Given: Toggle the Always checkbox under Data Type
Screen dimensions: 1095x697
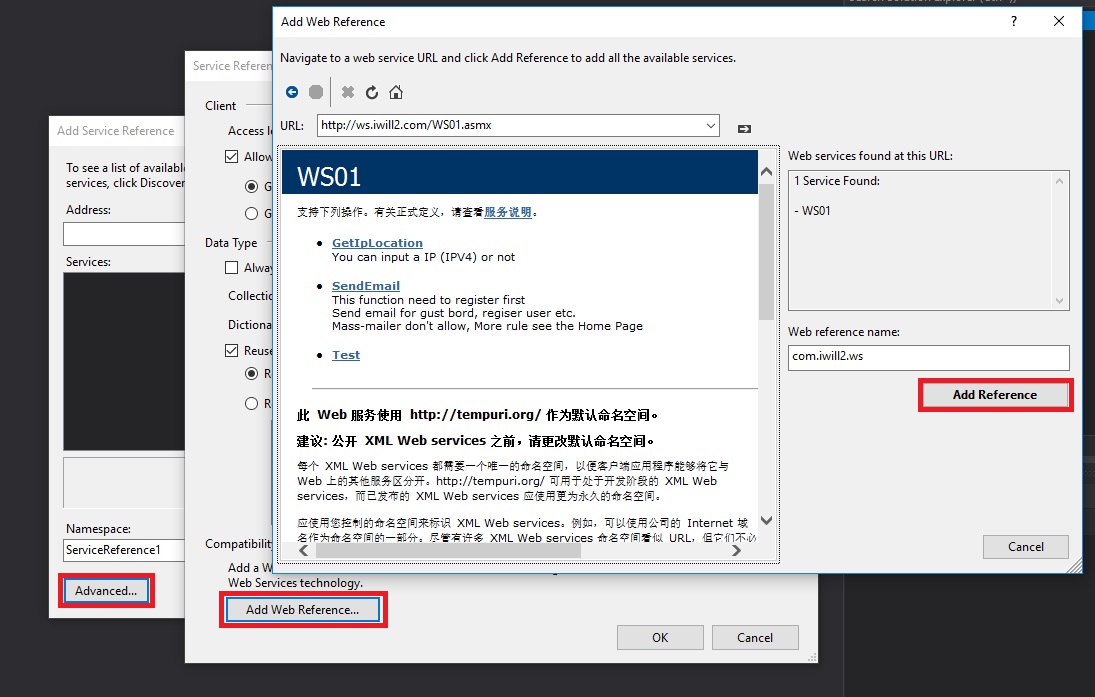Looking at the screenshot, I should coord(232,268).
